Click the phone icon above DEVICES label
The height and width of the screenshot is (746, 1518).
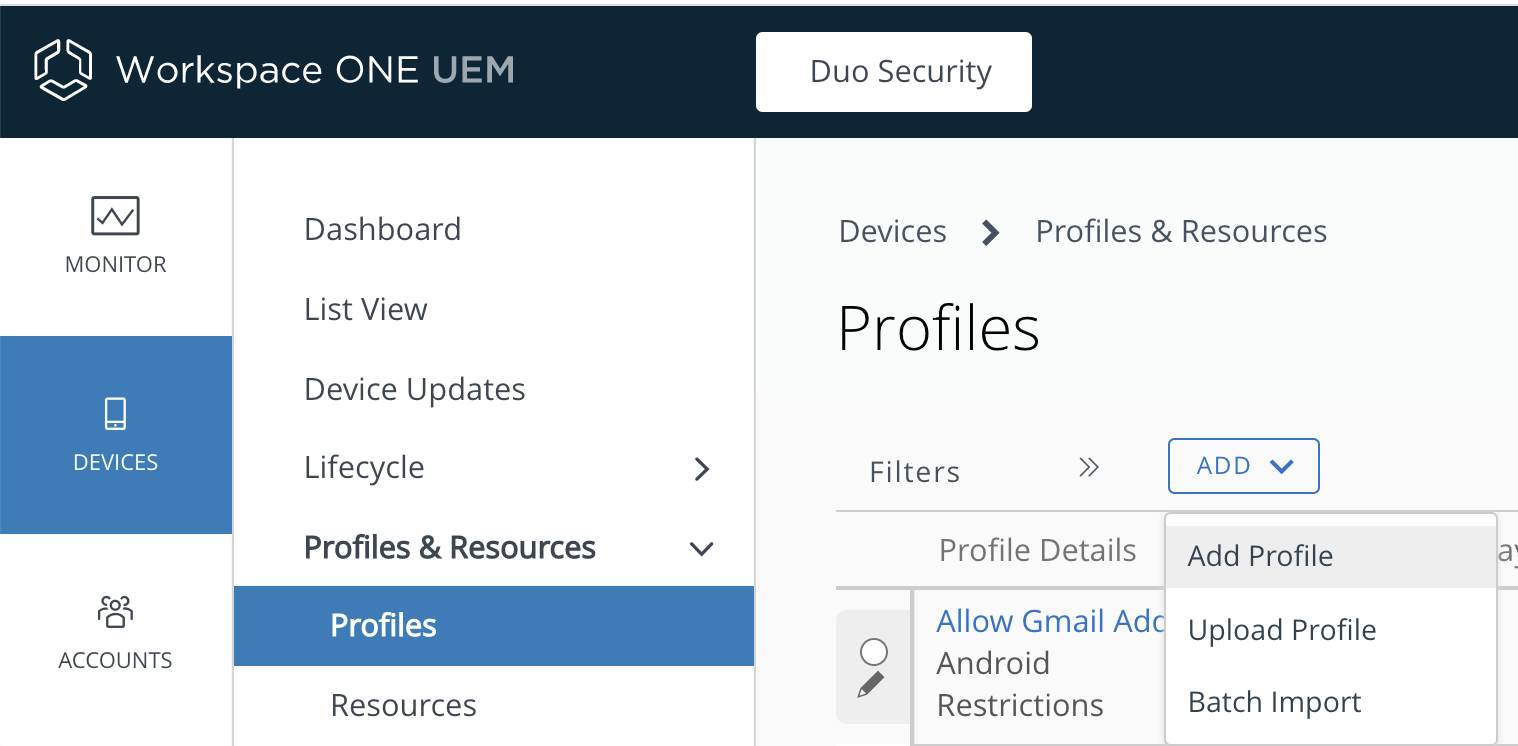[115, 413]
